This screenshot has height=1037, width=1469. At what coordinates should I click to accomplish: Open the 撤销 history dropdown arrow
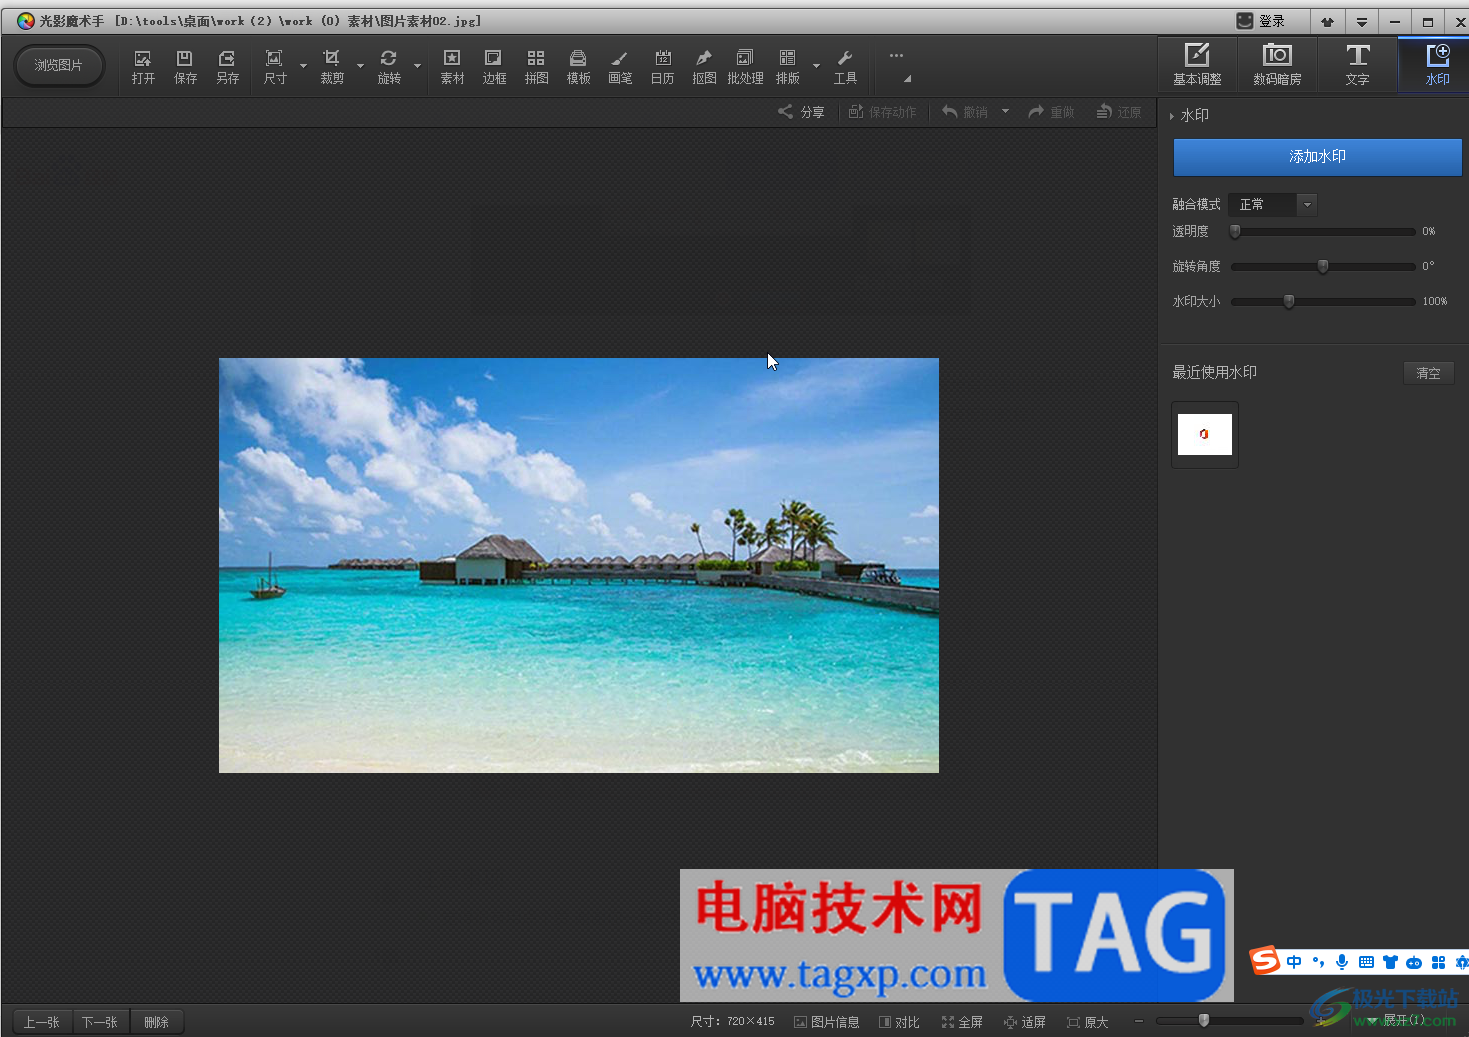click(1005, 112)
